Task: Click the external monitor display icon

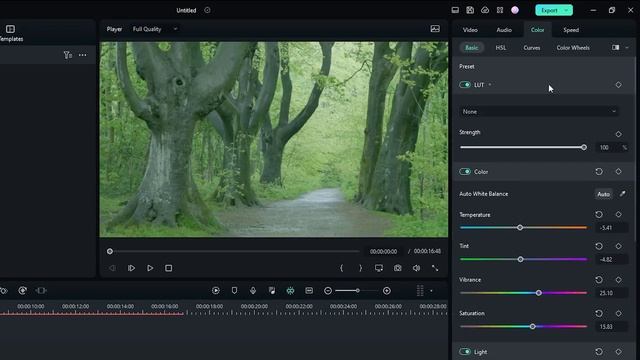Action: pos(379,268)
